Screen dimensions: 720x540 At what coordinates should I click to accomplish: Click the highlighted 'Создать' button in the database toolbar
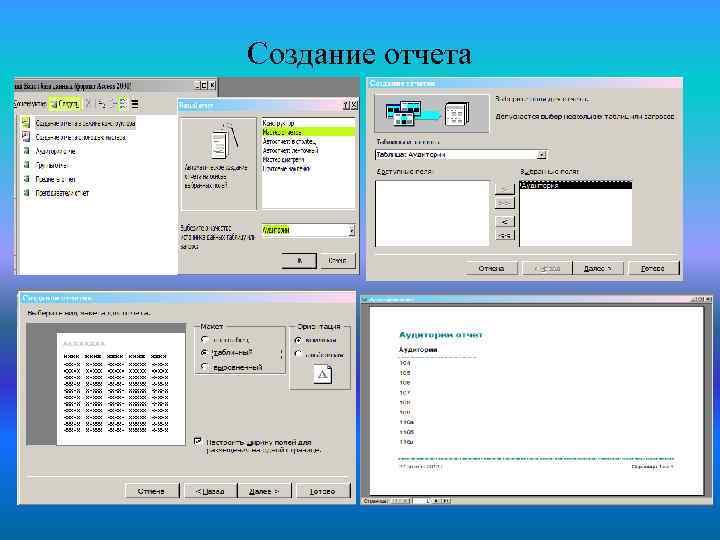[65, 104]
